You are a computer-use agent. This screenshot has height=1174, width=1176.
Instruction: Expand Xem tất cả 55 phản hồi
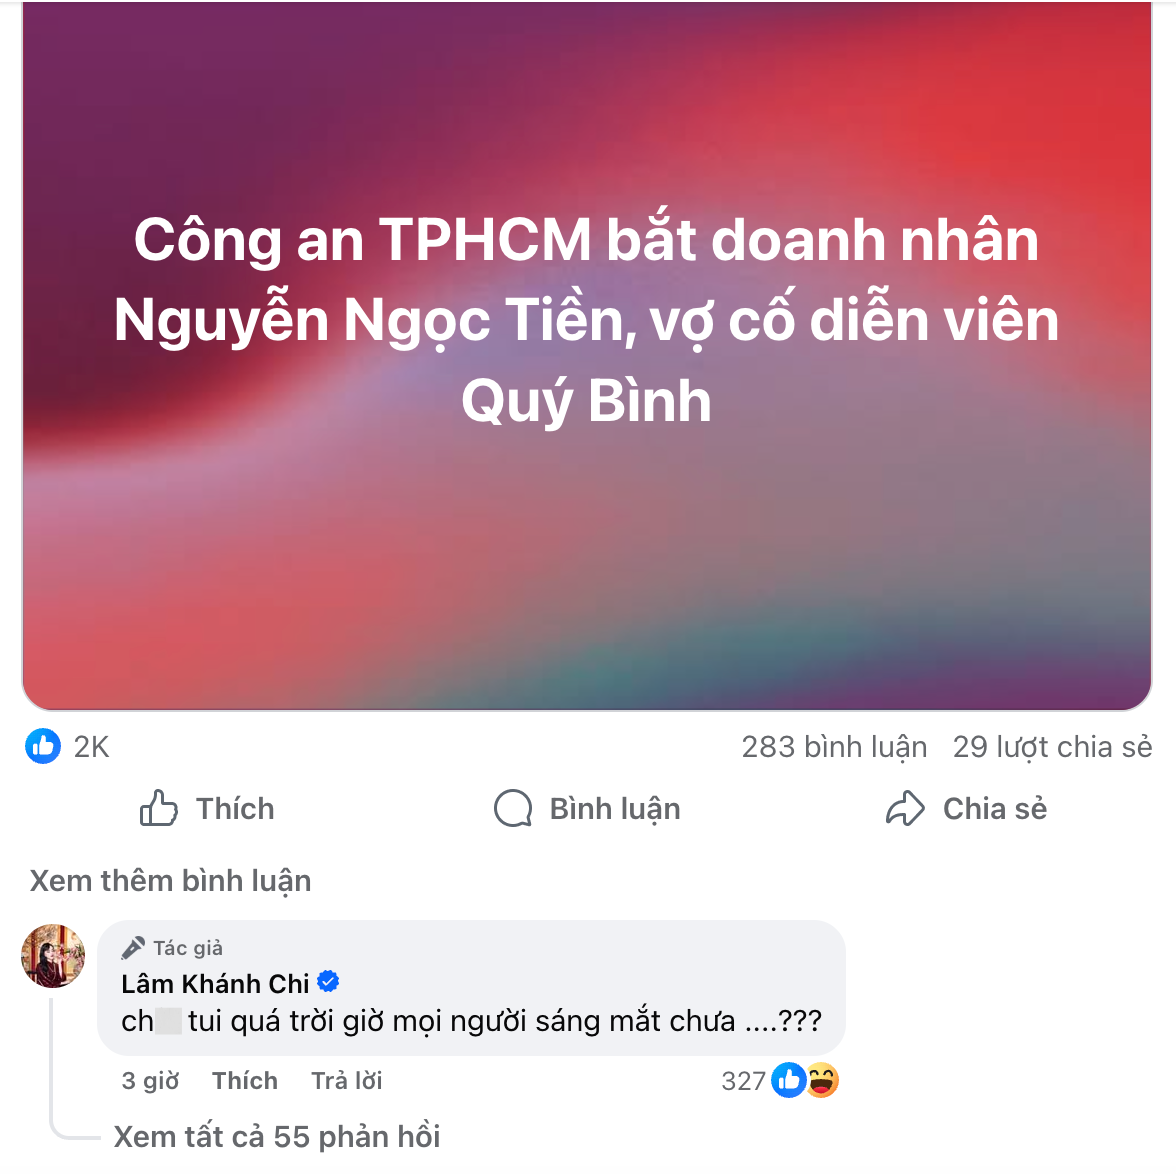(277, 1137)
